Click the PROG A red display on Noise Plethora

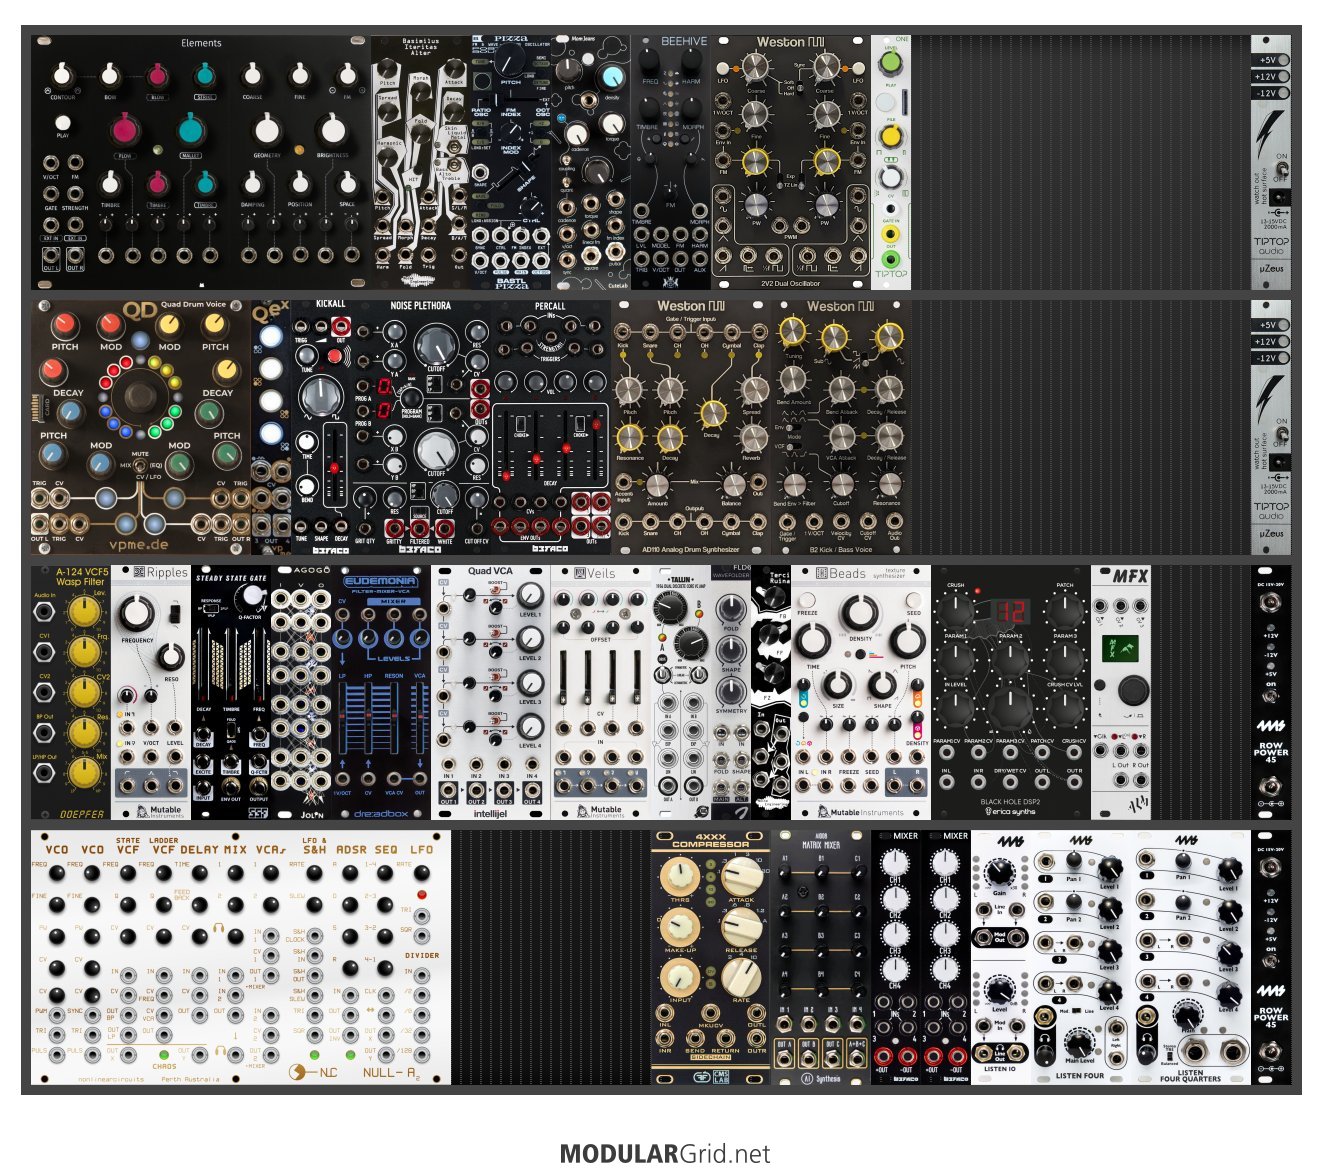[x=383, y=387]
